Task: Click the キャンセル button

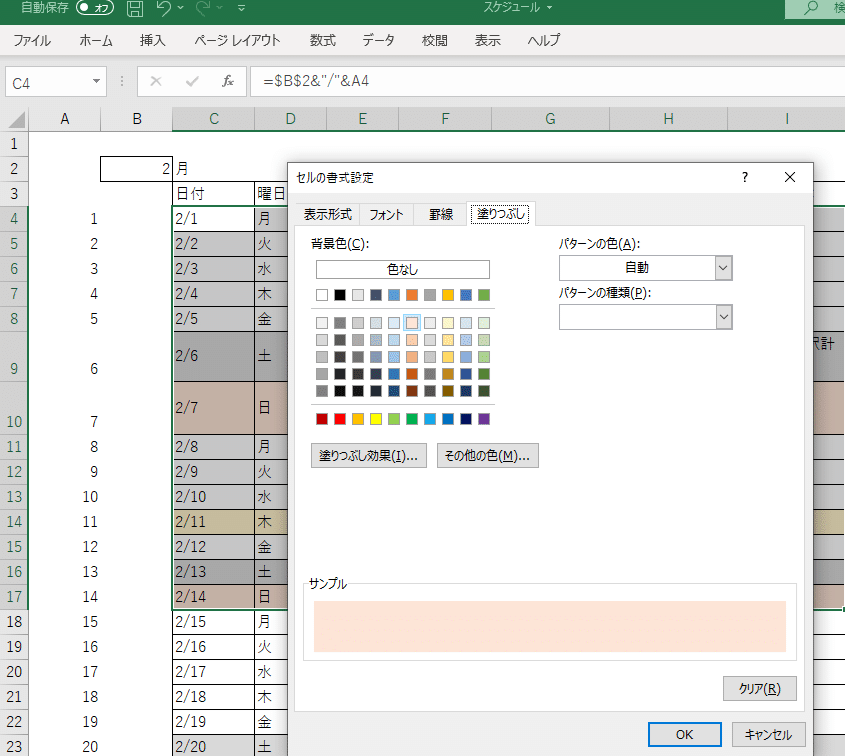Action: [768, 734]
